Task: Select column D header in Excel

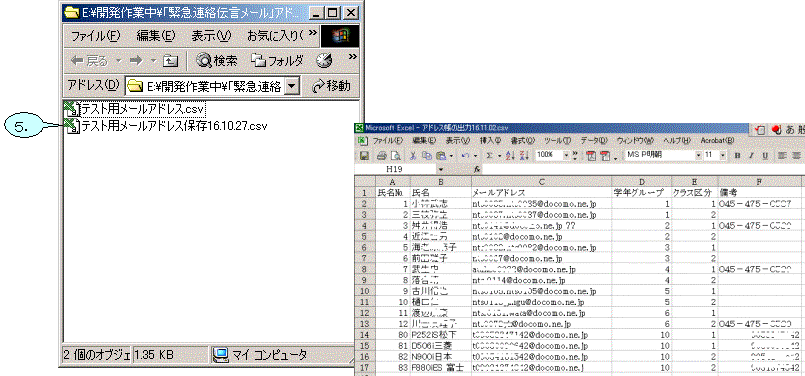Action: [x=641, y=181]
